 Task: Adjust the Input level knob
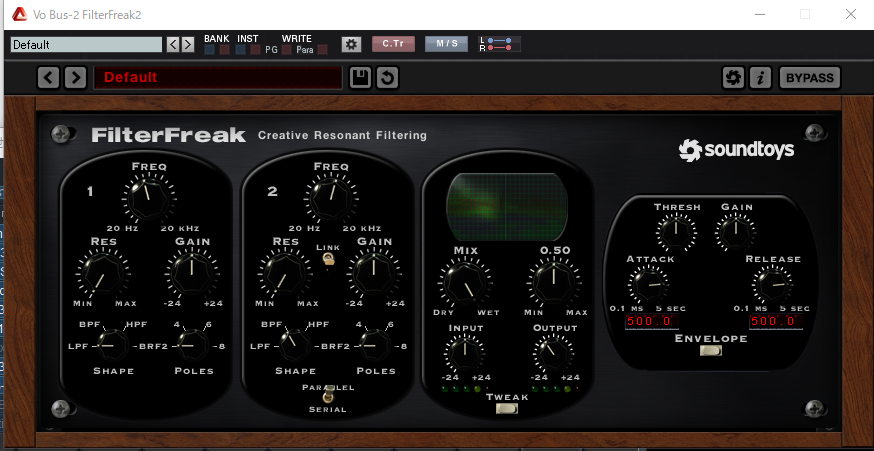(465, 352)
